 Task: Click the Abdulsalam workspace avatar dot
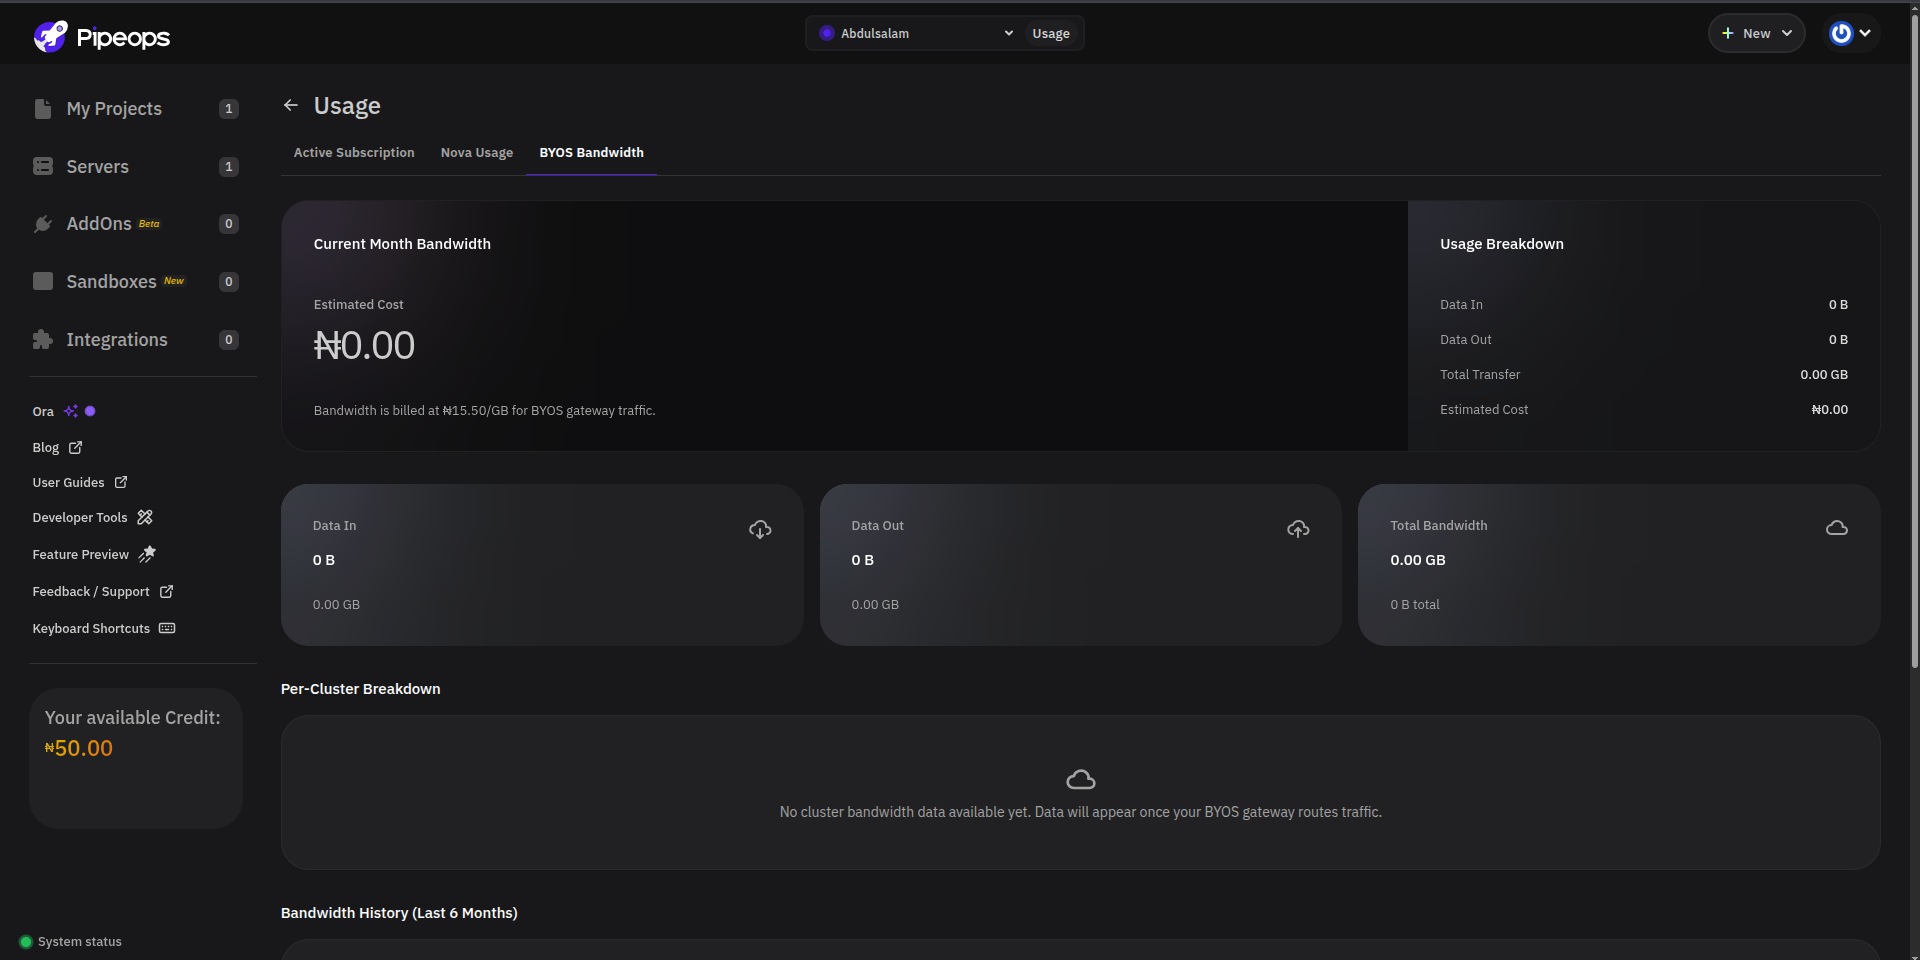point(827,33)
